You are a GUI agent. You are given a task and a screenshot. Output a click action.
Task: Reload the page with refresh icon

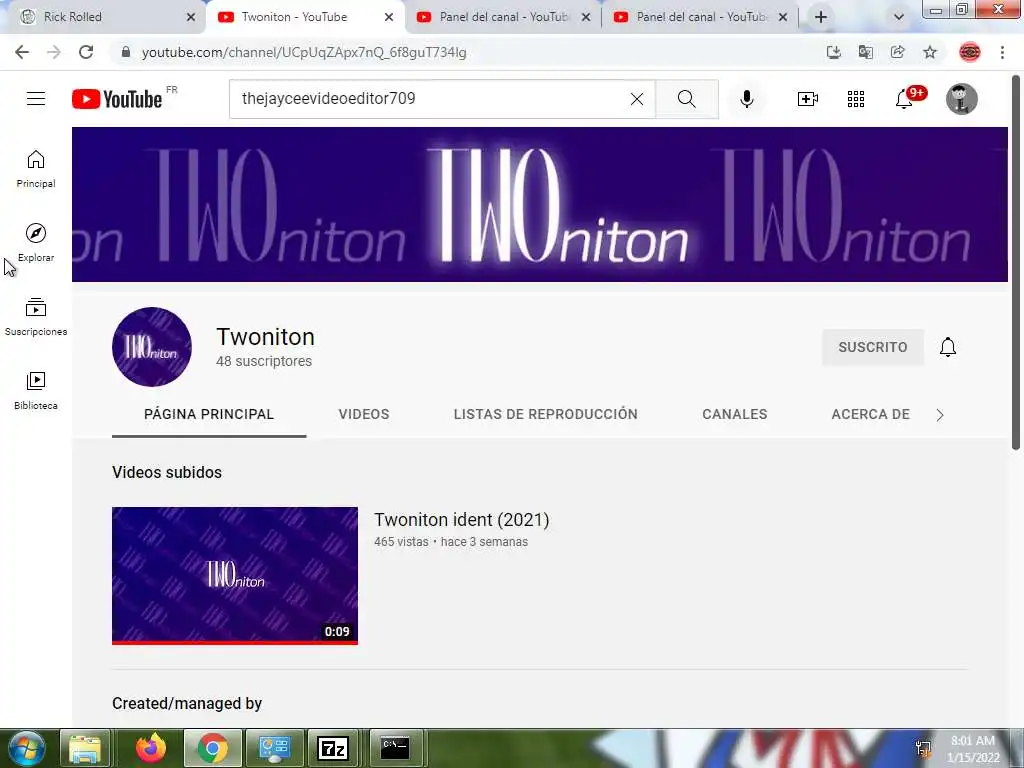pos(86,52)
